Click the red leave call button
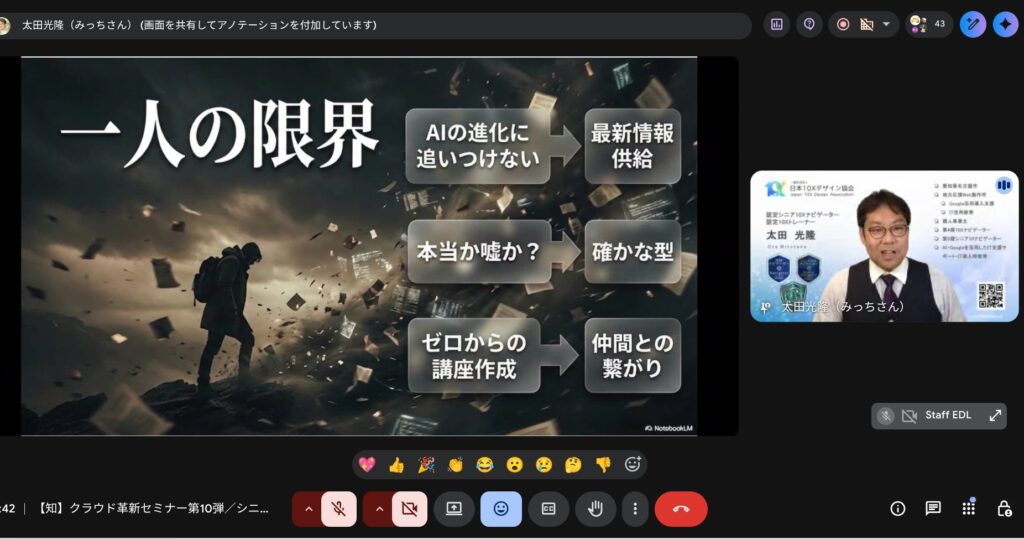 (x=681, y=508)
